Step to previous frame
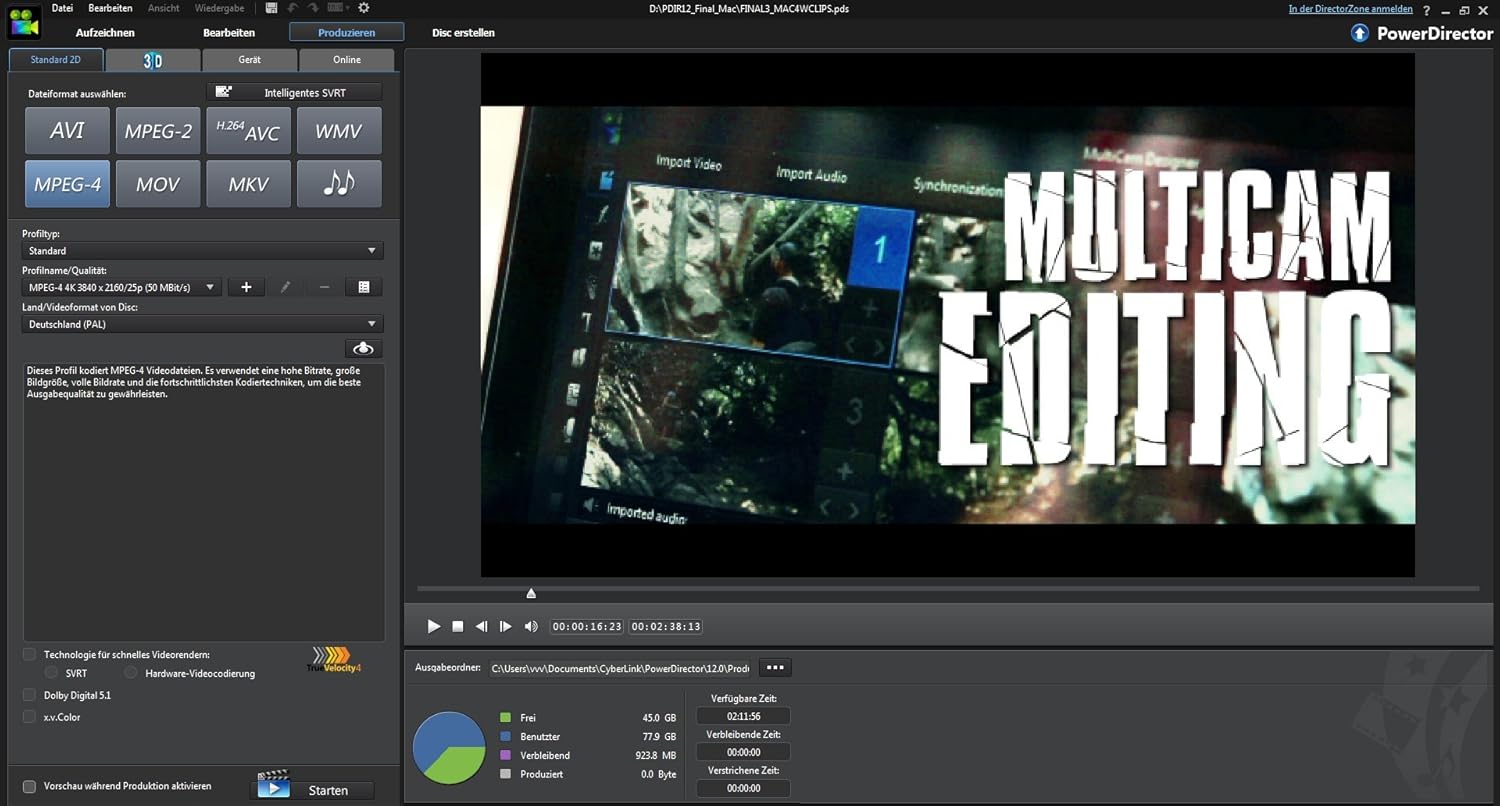This screenshot has width=1500, height=806. point(481,626)
